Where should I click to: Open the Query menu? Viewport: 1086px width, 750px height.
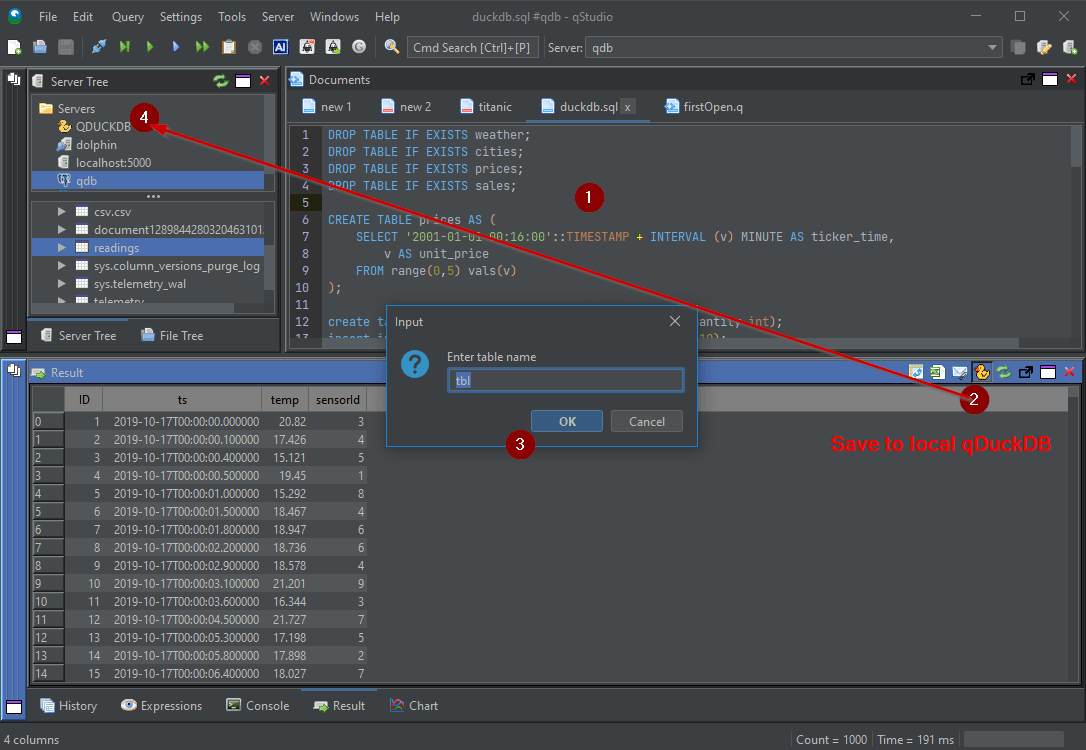128,17
